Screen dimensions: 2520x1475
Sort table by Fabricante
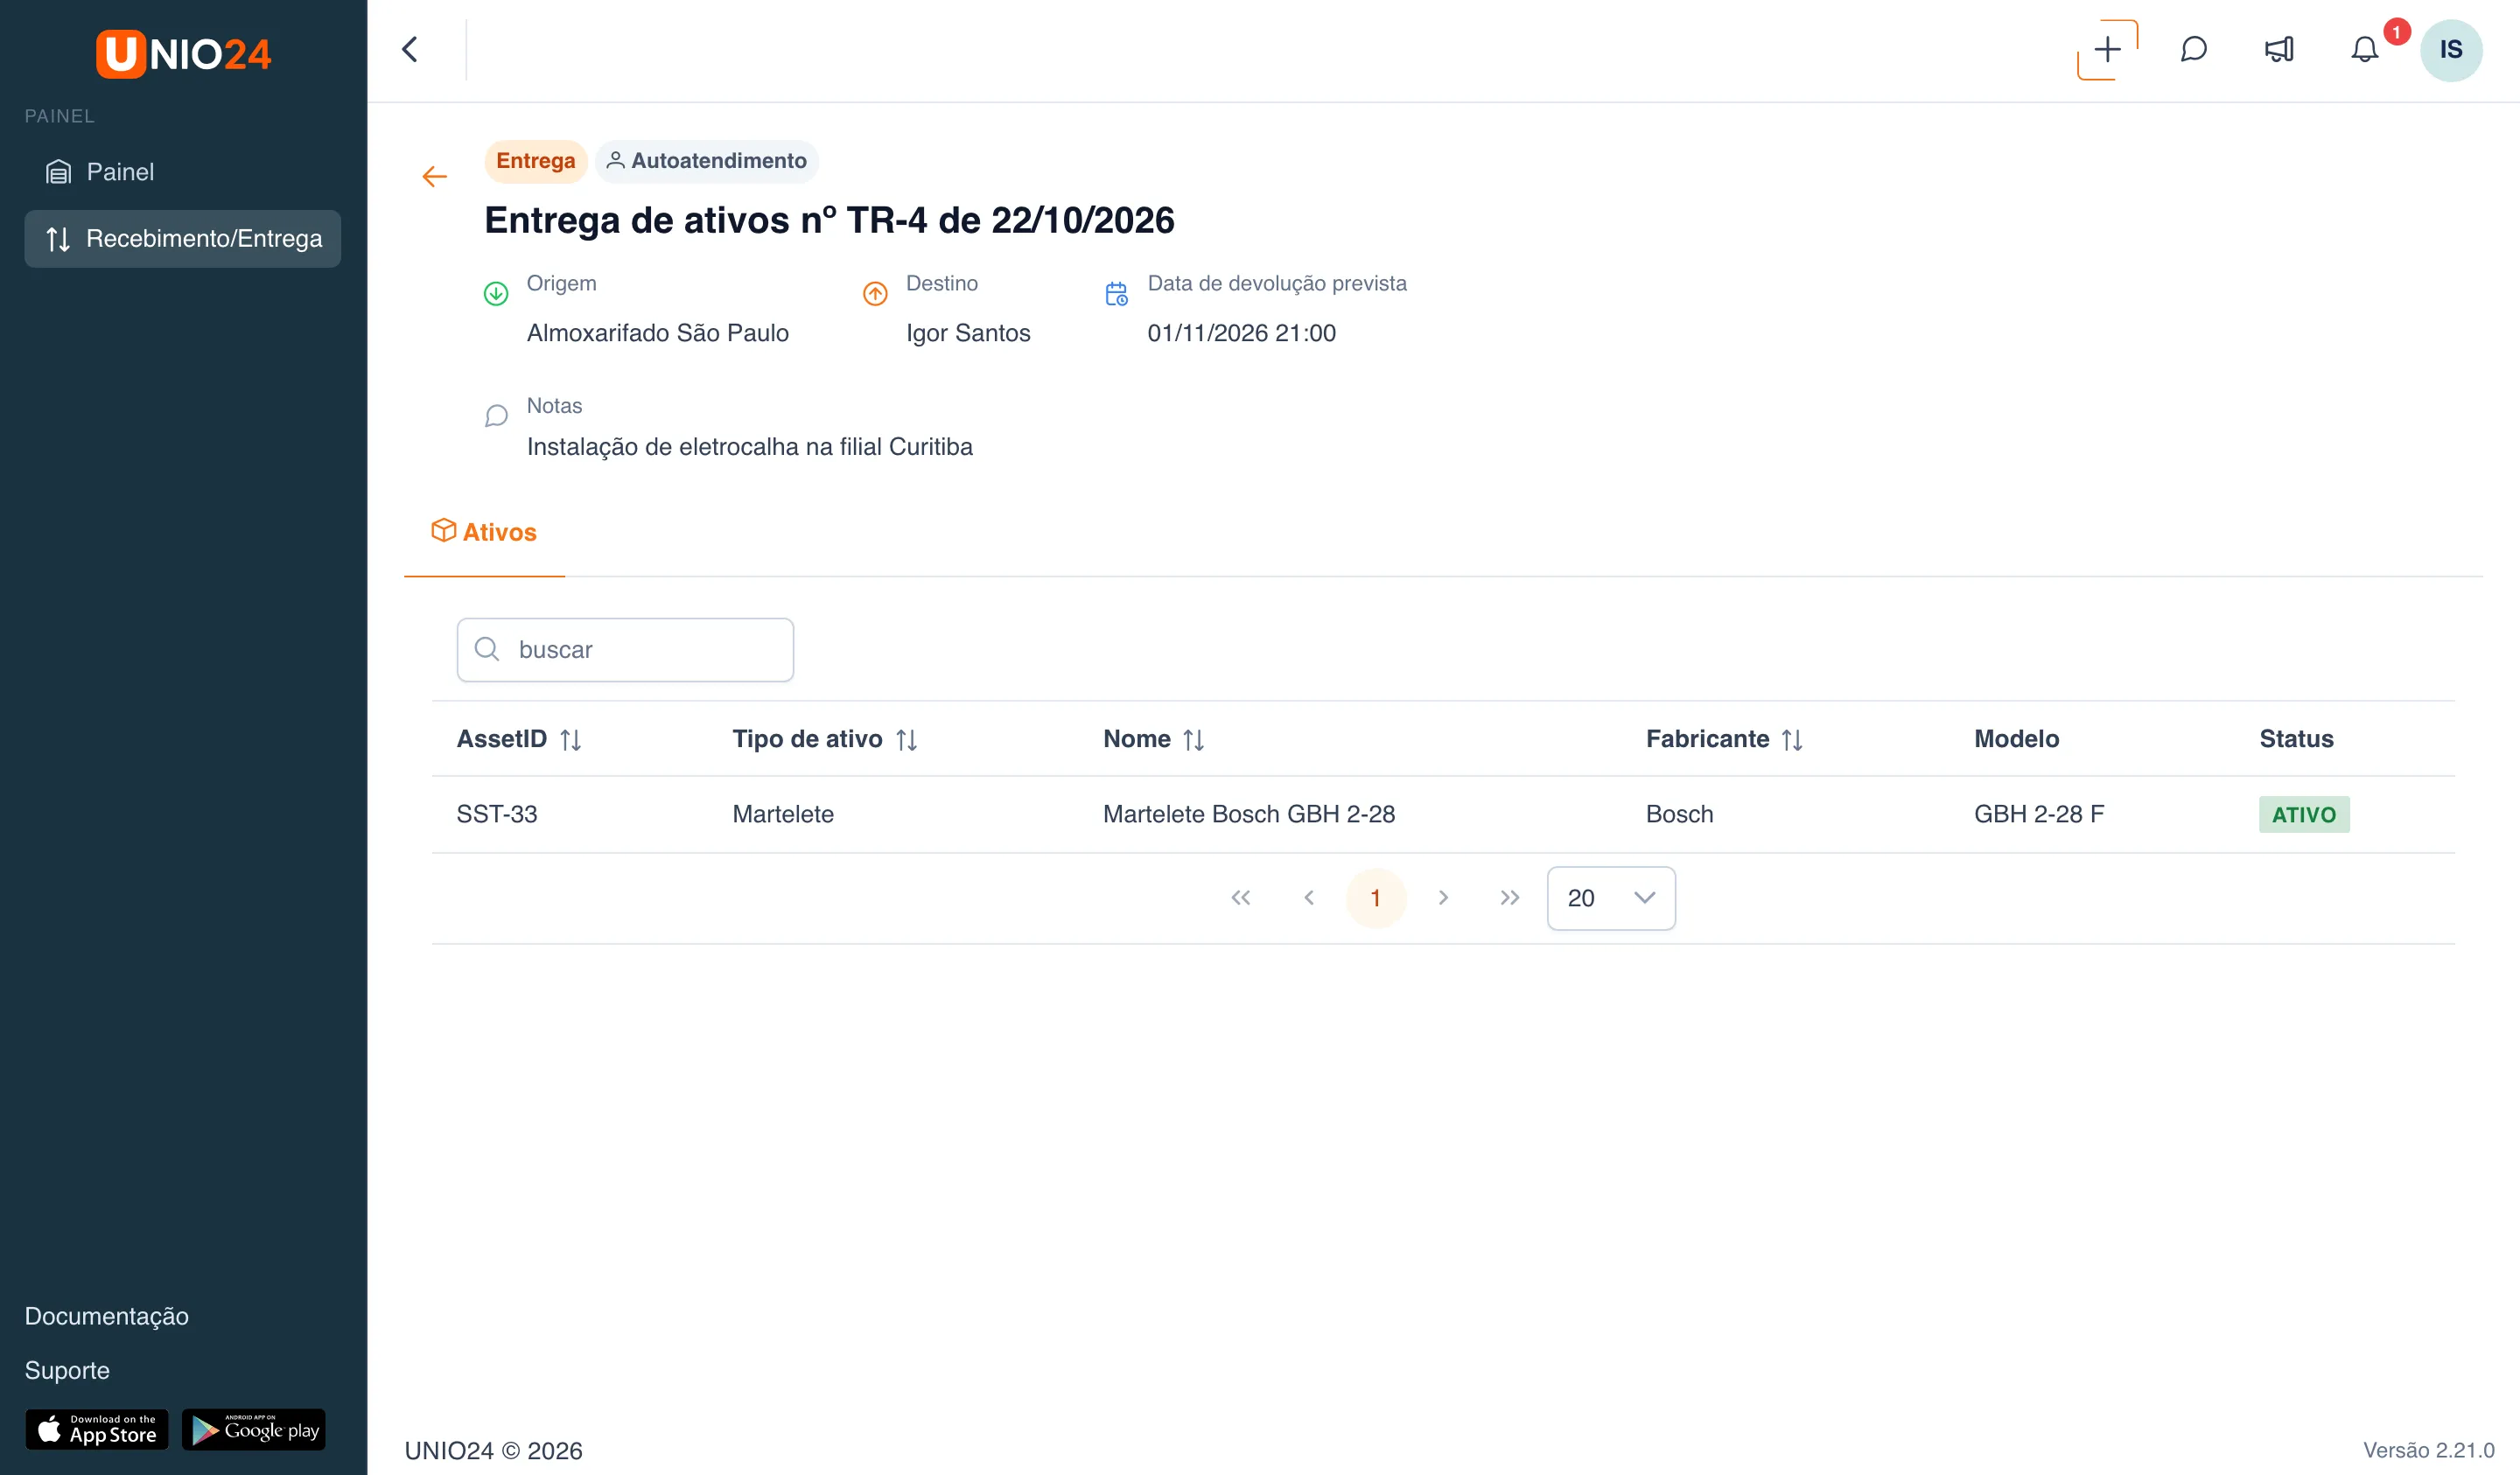click(1792, 740)
